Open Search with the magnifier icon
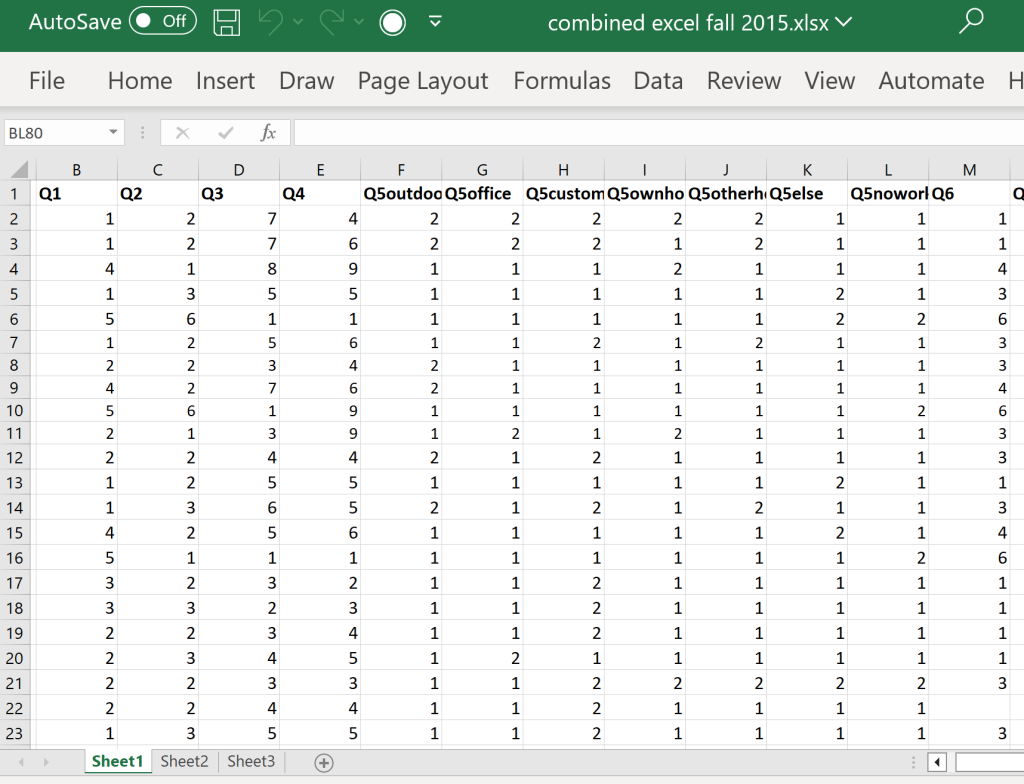The width and height of the screenshot is (1024, 784). pos(970,22)
